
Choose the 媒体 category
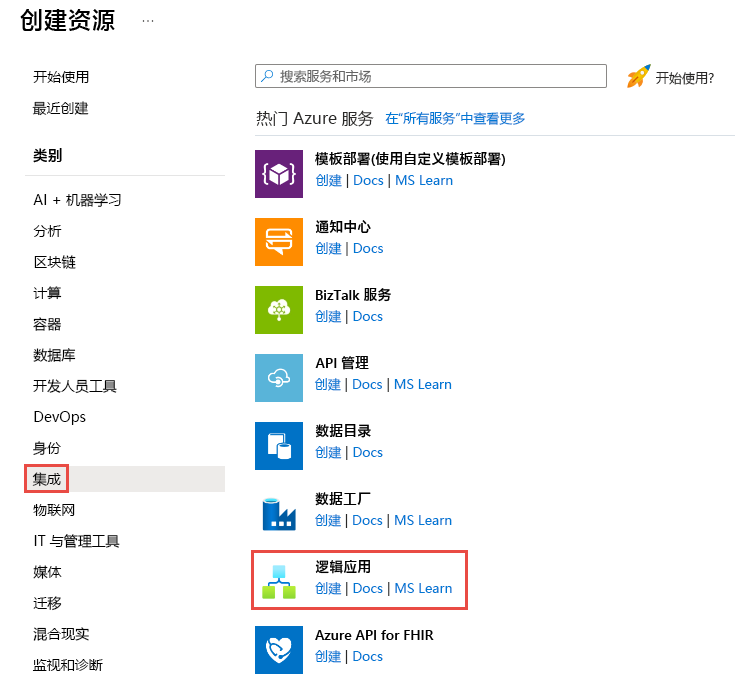(x=47, y=572)
